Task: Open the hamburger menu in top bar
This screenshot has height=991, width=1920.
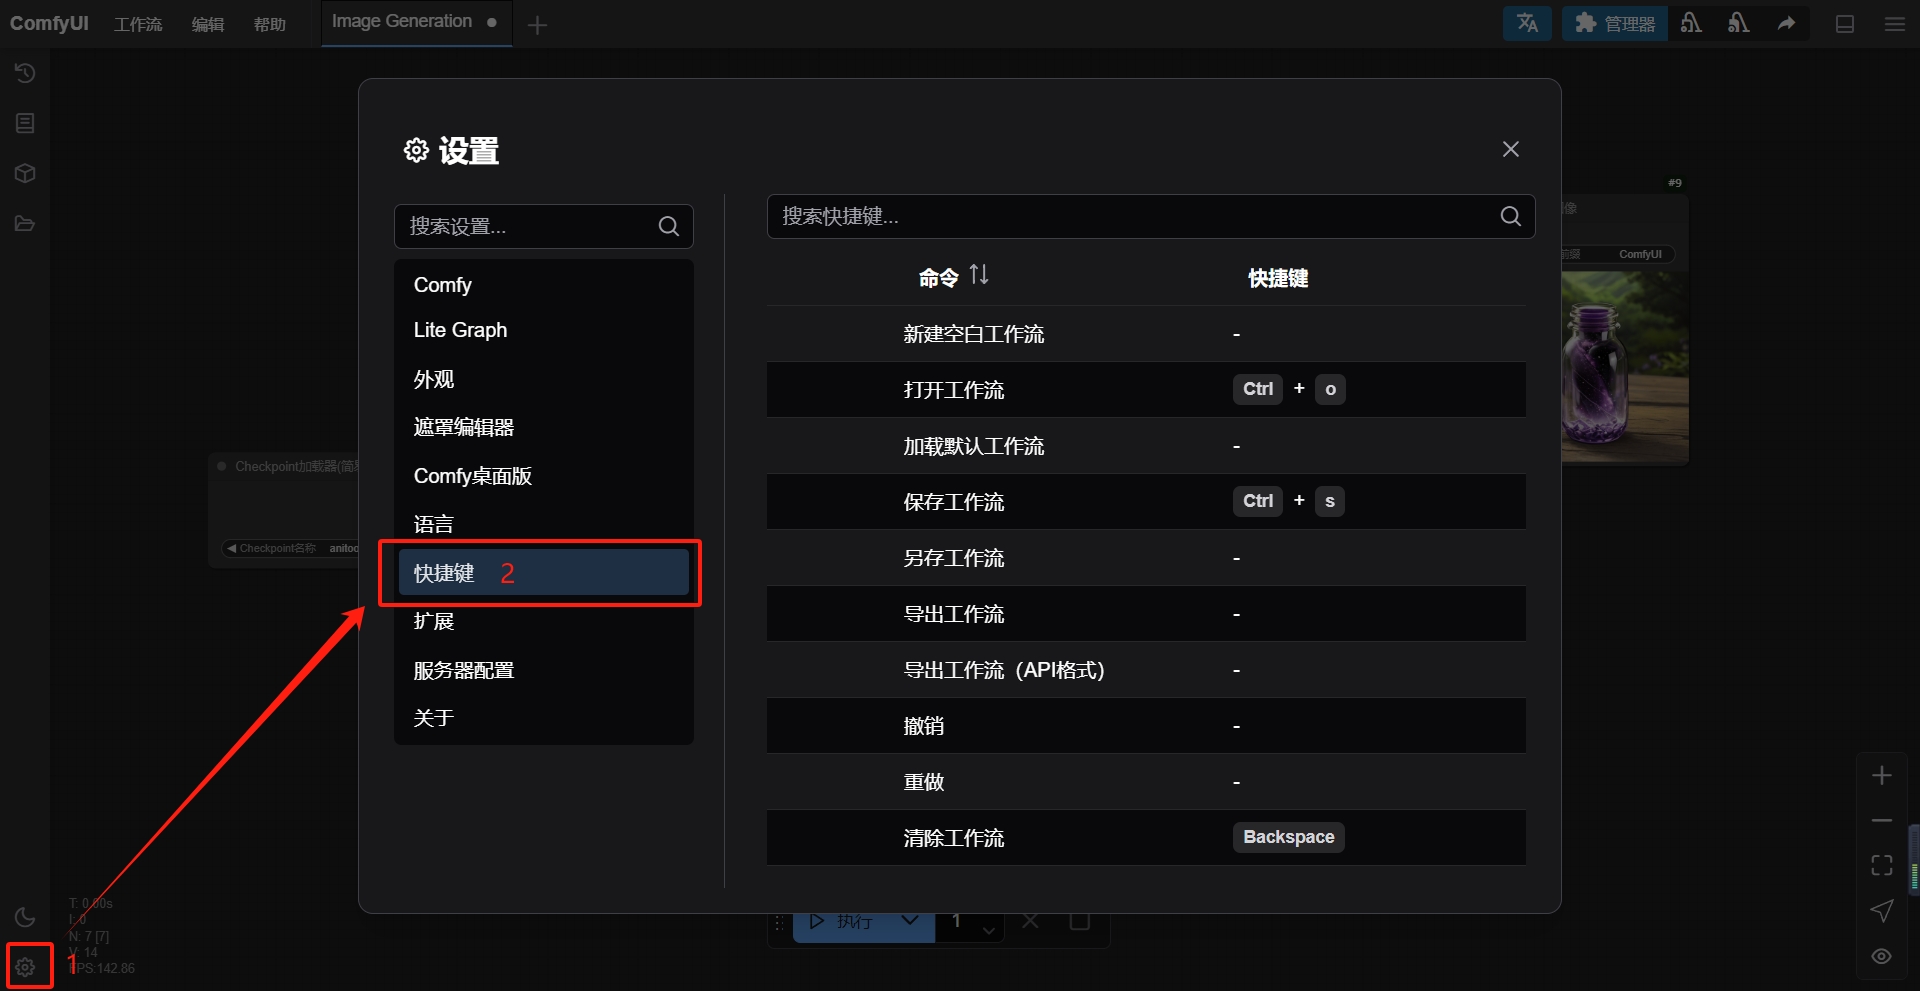Action: [1895, 24]
